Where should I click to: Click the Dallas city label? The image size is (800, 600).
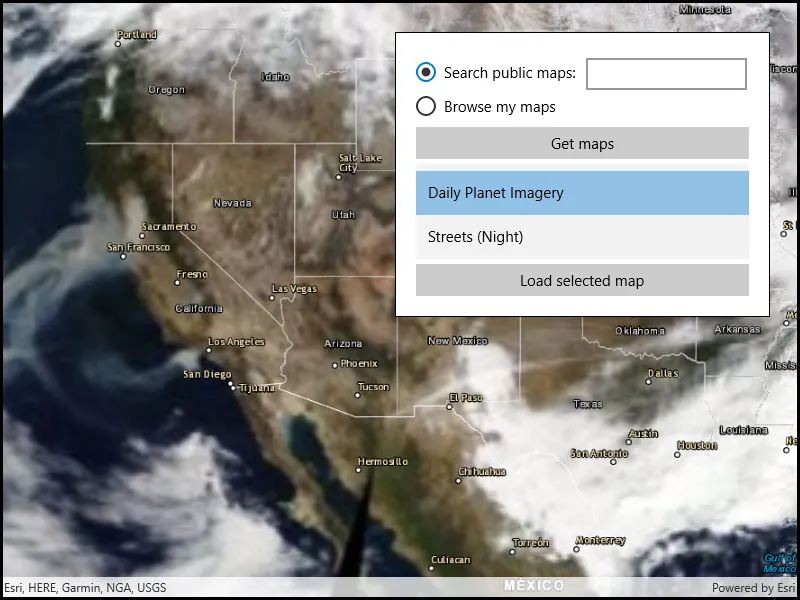coord(663,373)
